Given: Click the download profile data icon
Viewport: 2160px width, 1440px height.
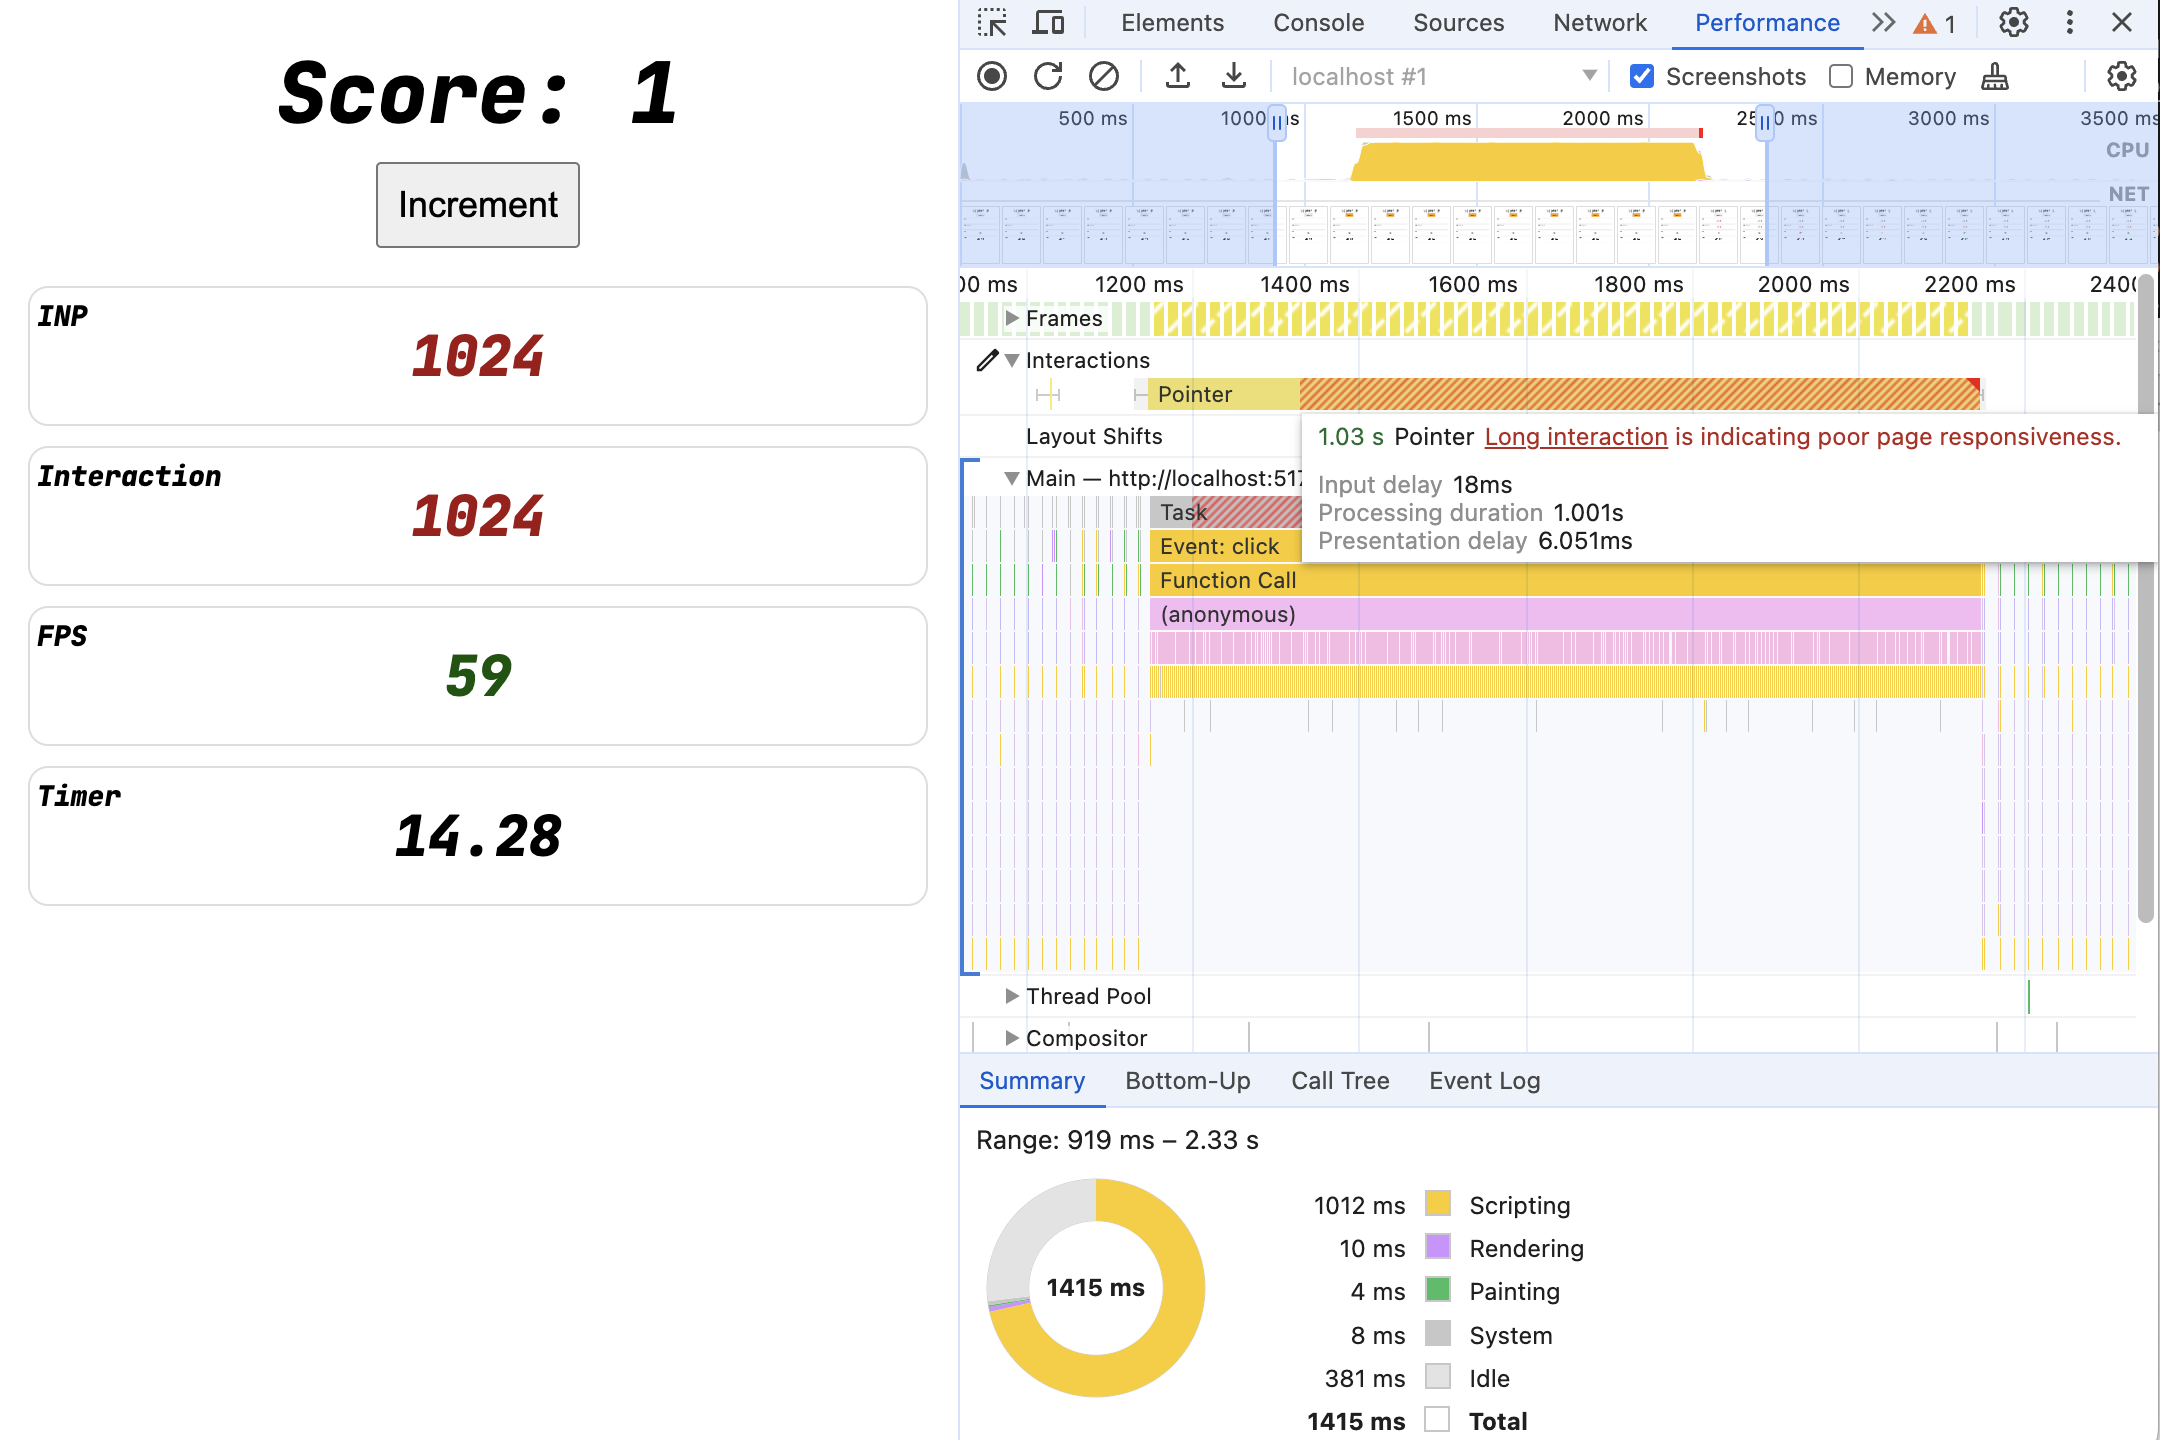Looking at the screenshot, I should tap(1229, 76).
